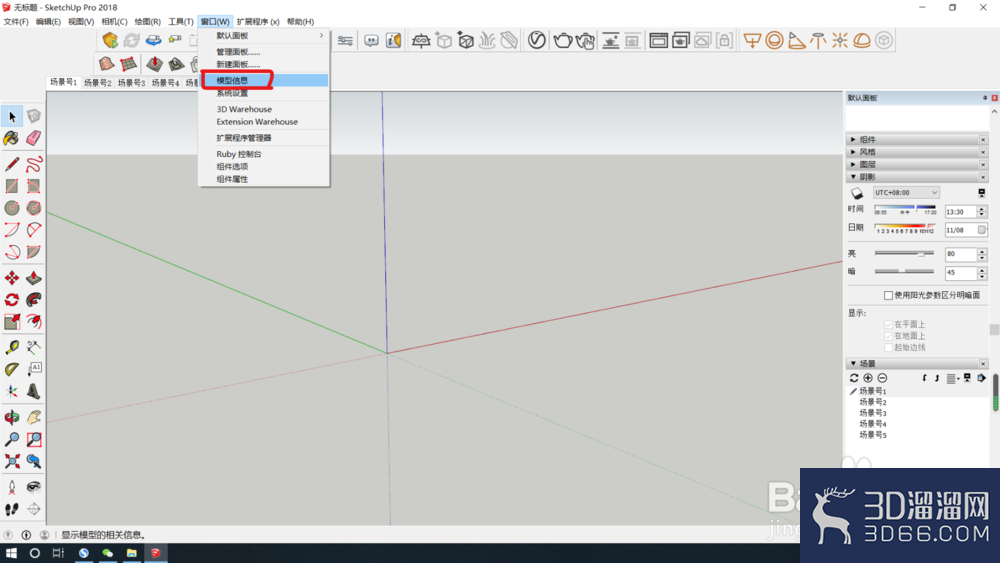Image resolution: width=1000 pixels, height=563 pixels.
Task: Select the Protractor tool
Action: click(x=11, y=369)
